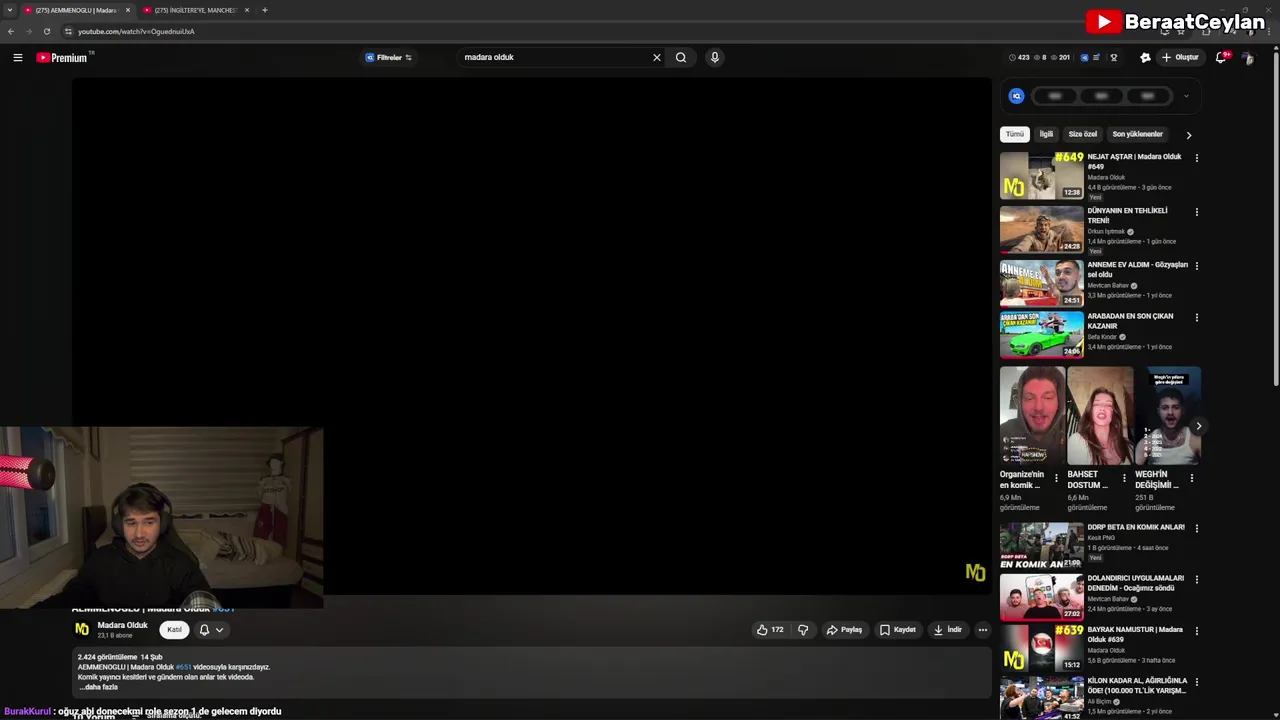Image resolution: width=1280 pixels, height=720 pixels.
Task: Open the YouTube hamburger guide menu
Action: [18, 57]
